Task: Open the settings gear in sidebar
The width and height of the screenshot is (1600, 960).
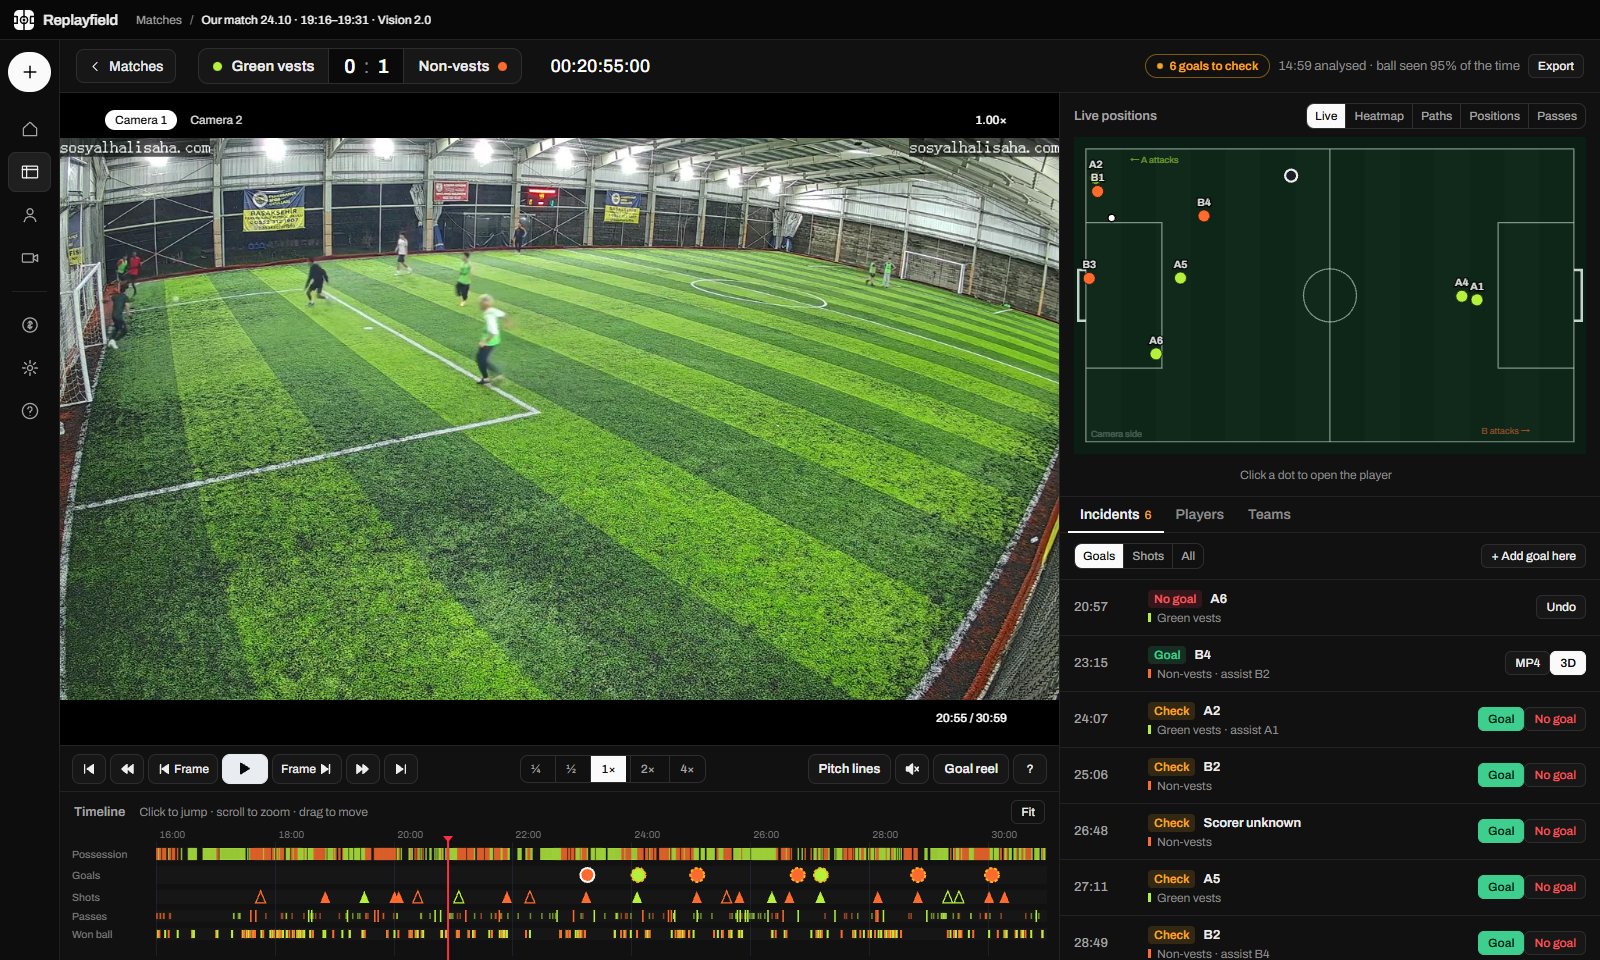Action: click(30, 368)
